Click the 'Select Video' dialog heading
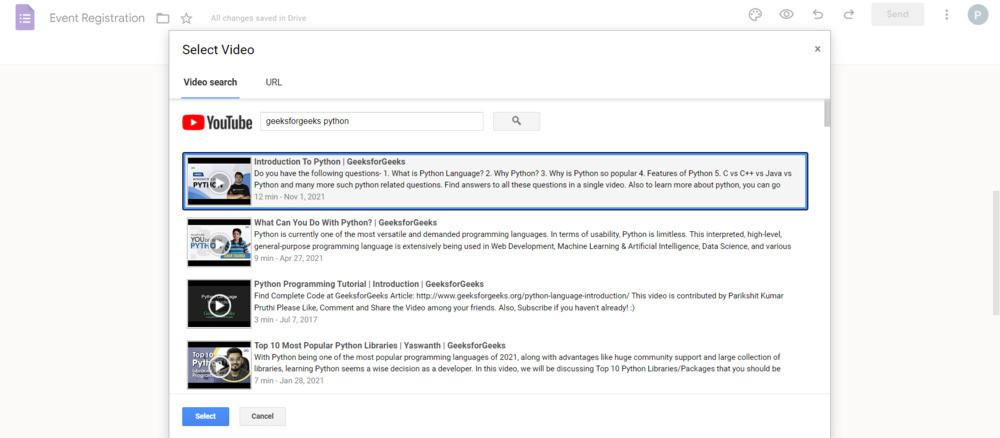Screen dimensions: 1000x438 (x=218, y=50)
